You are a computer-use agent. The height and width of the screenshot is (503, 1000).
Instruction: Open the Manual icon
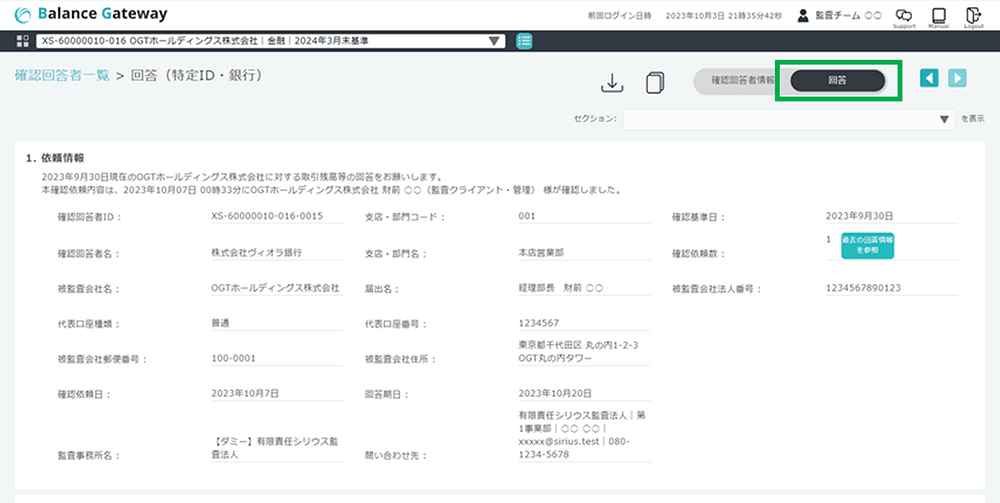tap(938, 16)
